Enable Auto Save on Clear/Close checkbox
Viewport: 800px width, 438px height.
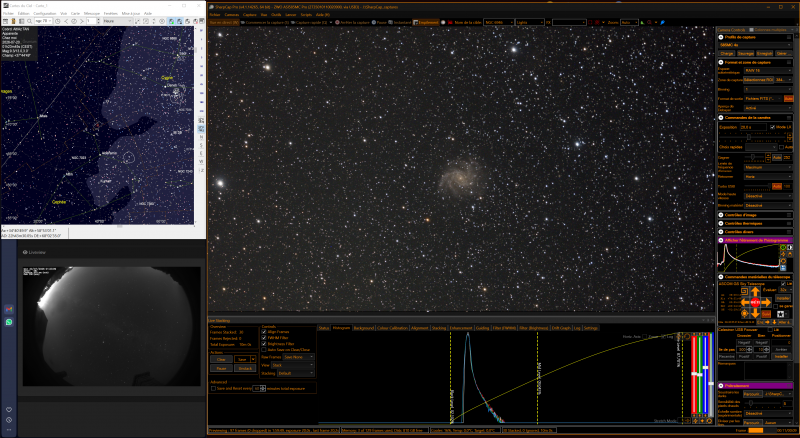tap(264, 350)
